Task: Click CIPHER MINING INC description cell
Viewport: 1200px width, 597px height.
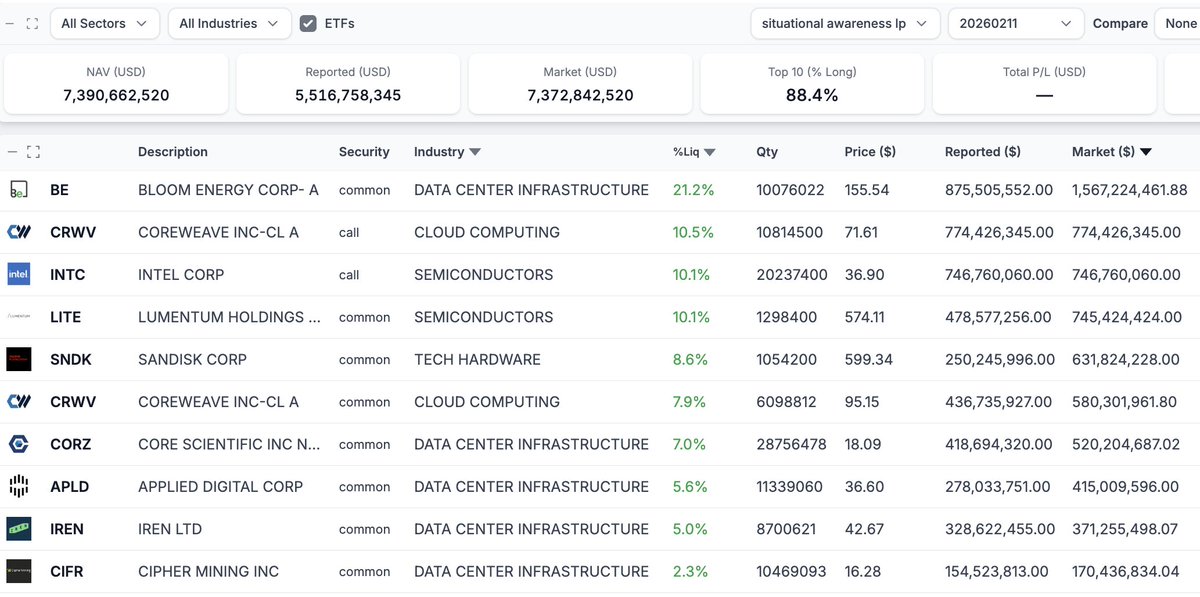Action: 208,572
